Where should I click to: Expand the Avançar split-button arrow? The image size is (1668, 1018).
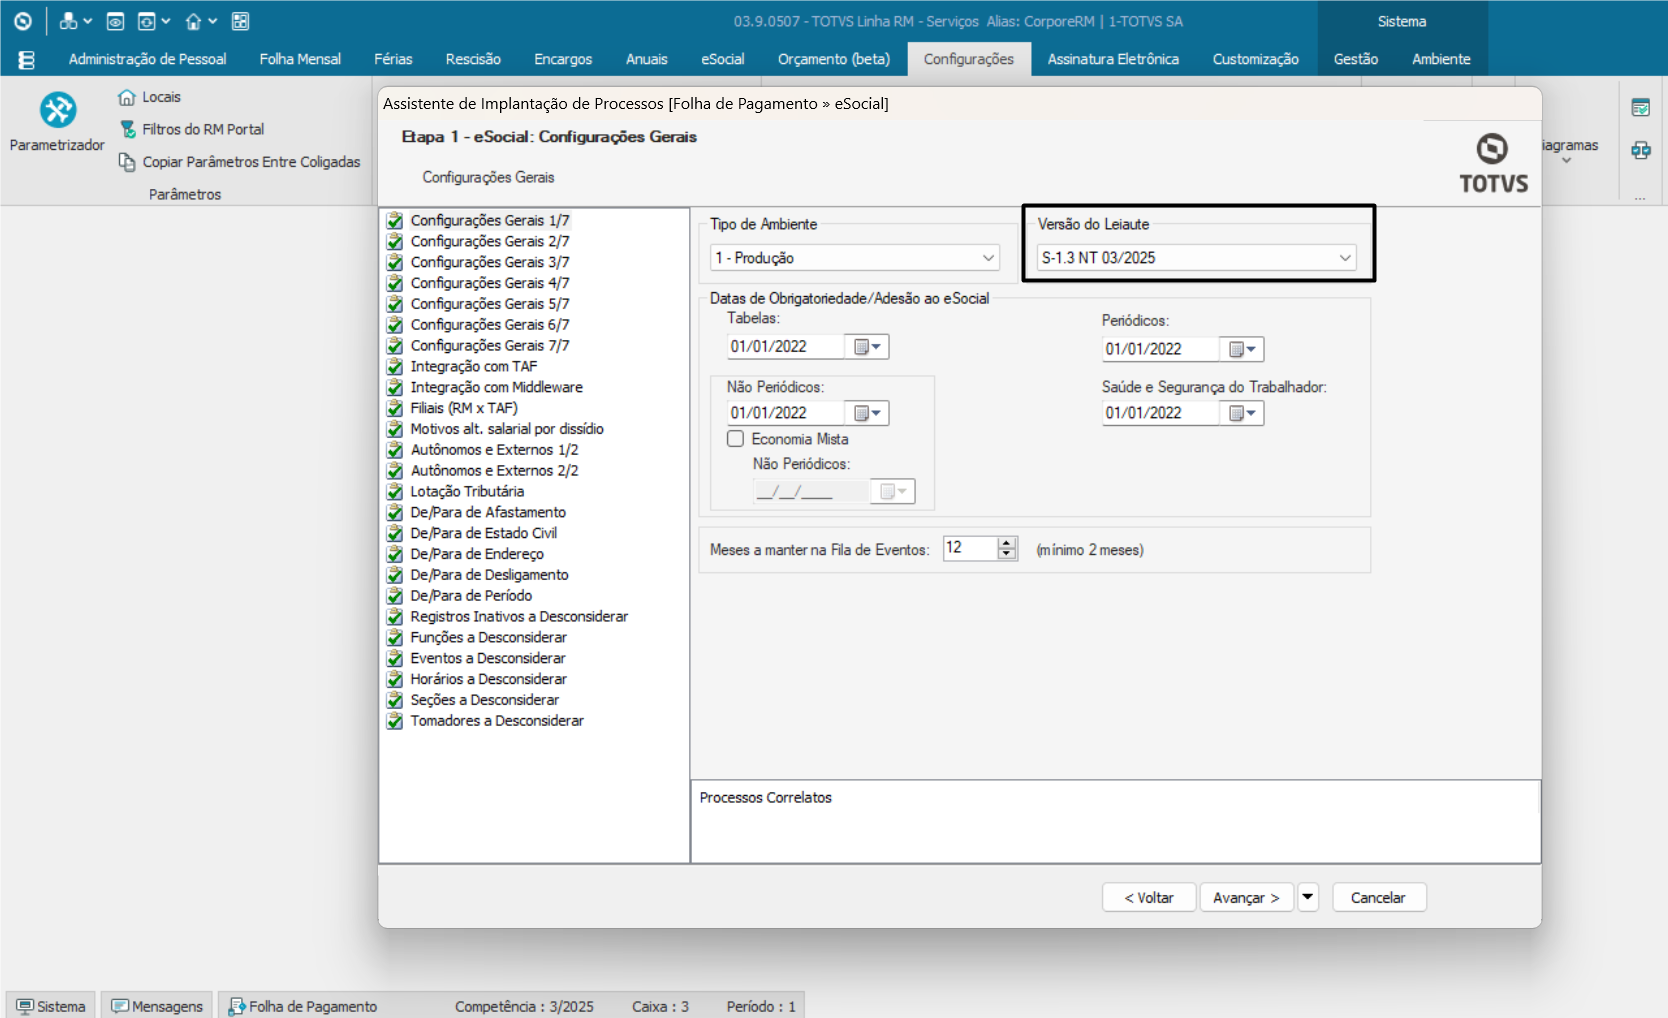tap(1308, 897)
